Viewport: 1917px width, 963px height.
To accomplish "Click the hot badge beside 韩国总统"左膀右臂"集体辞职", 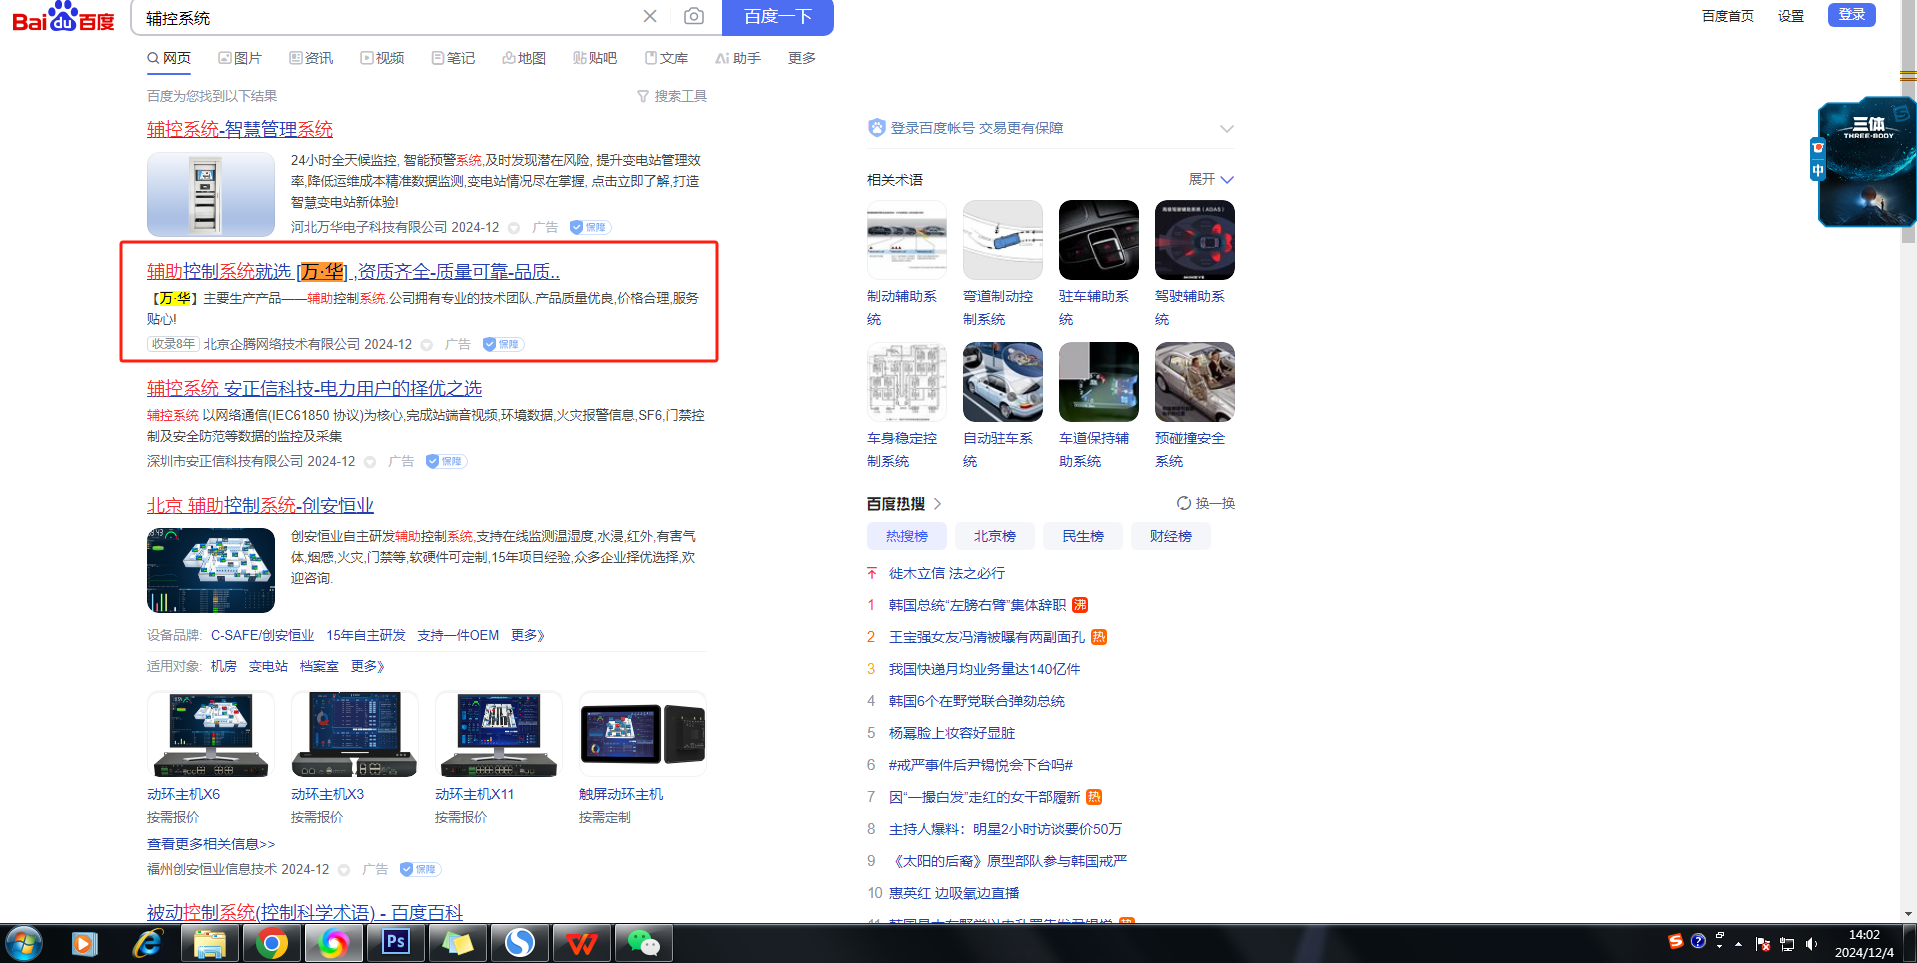I will (1080, 605).
